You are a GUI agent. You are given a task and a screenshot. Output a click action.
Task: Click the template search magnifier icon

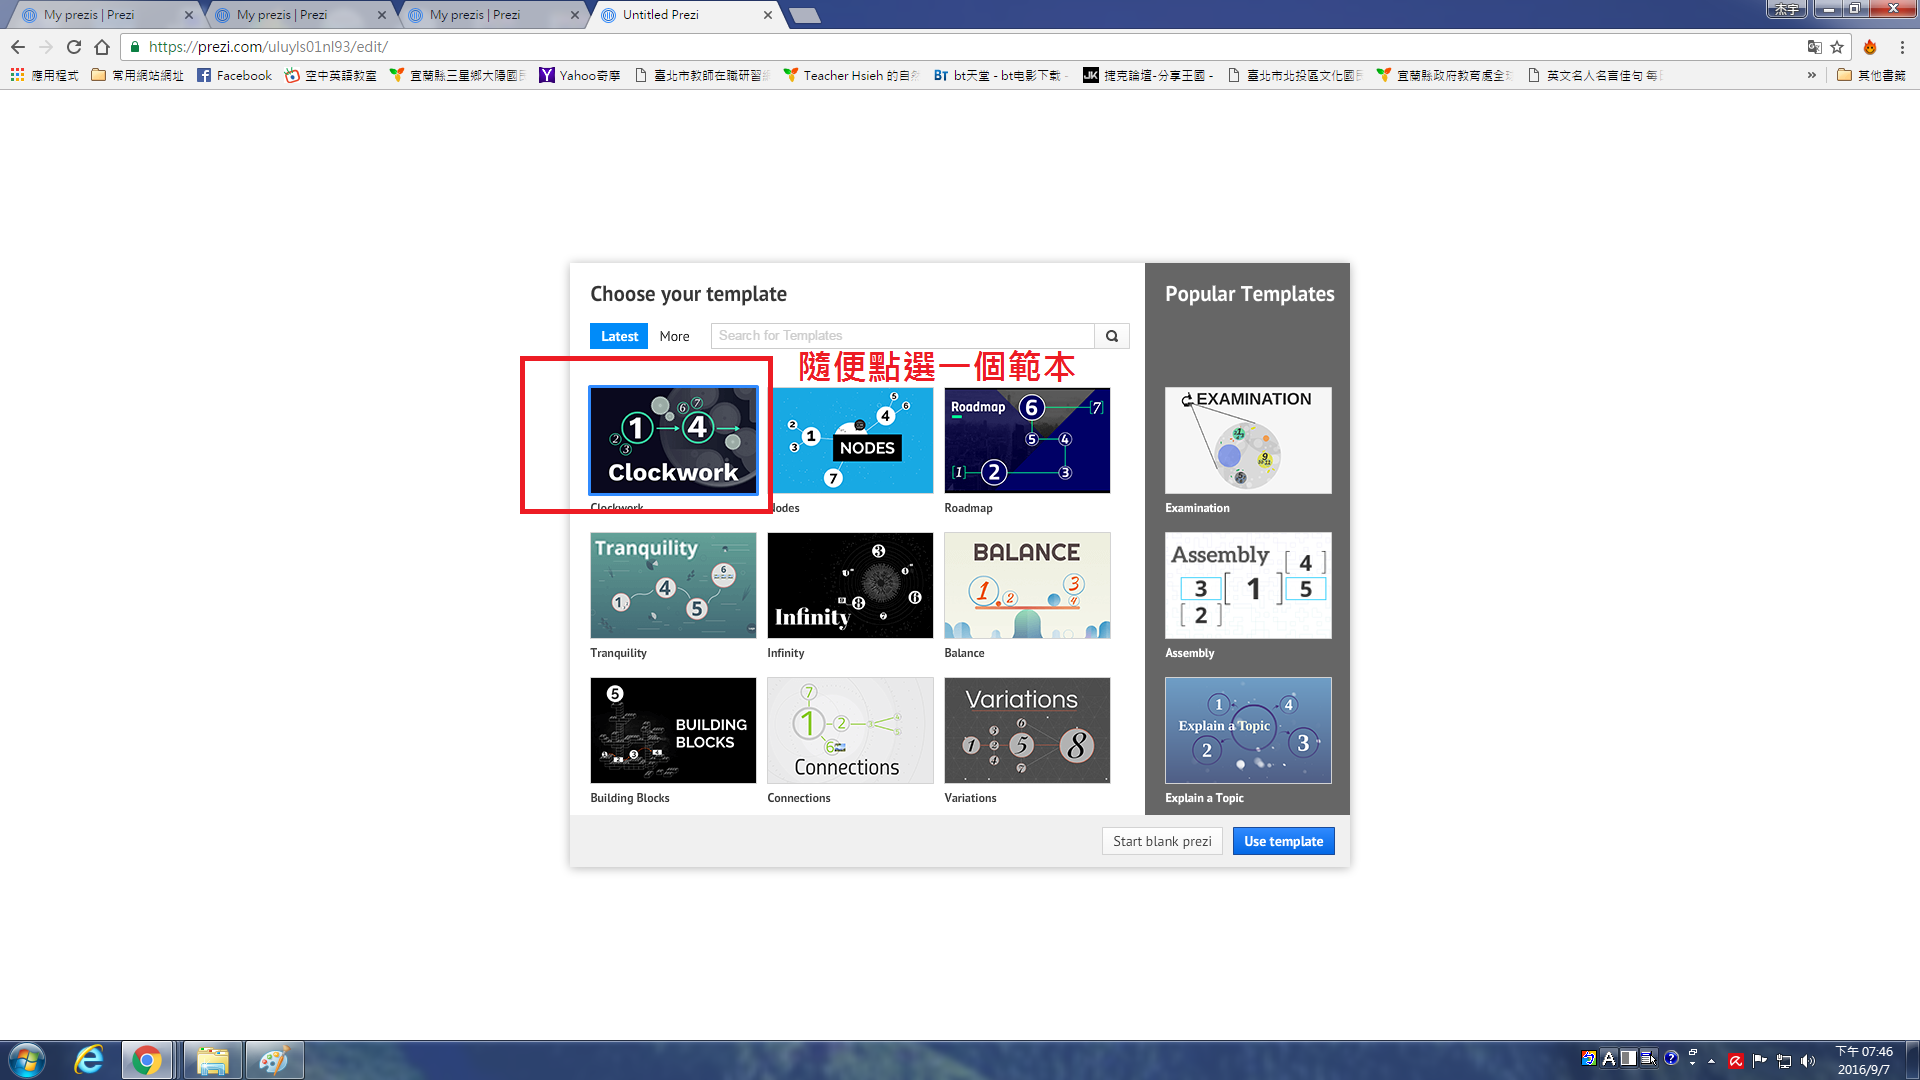tap(1112, 336)
